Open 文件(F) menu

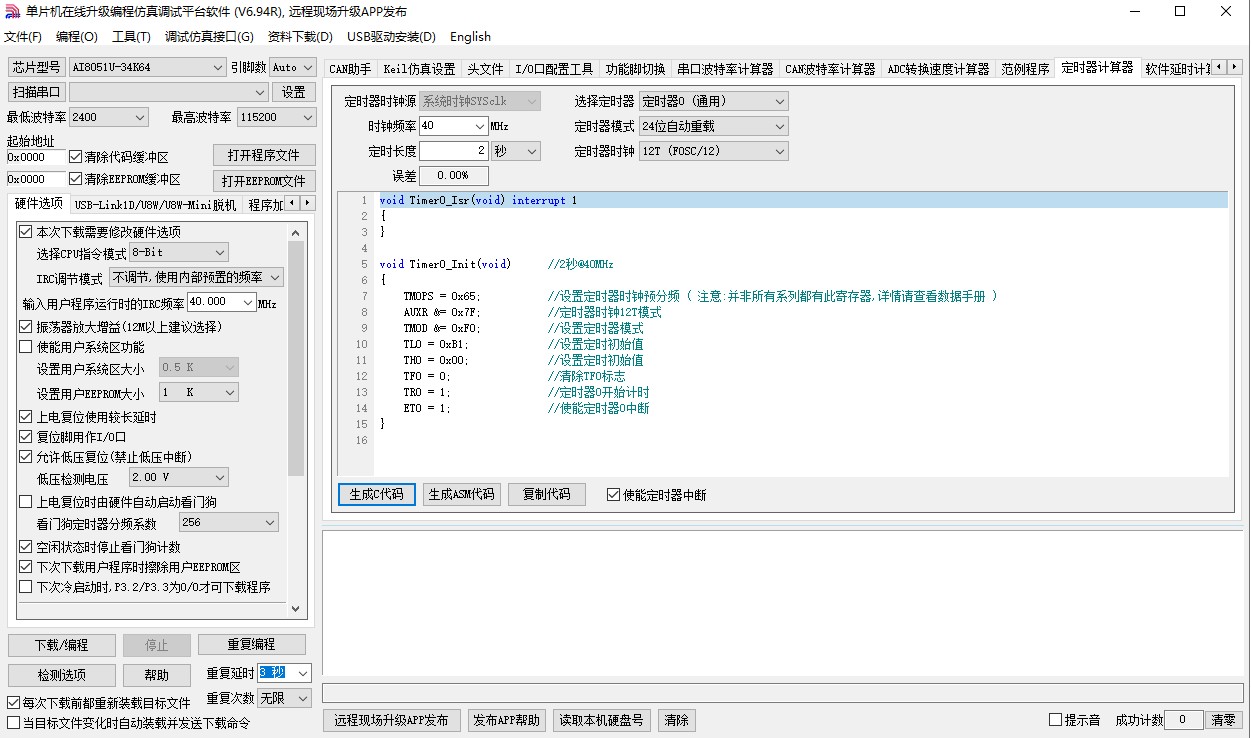click(x=23, y=37)
